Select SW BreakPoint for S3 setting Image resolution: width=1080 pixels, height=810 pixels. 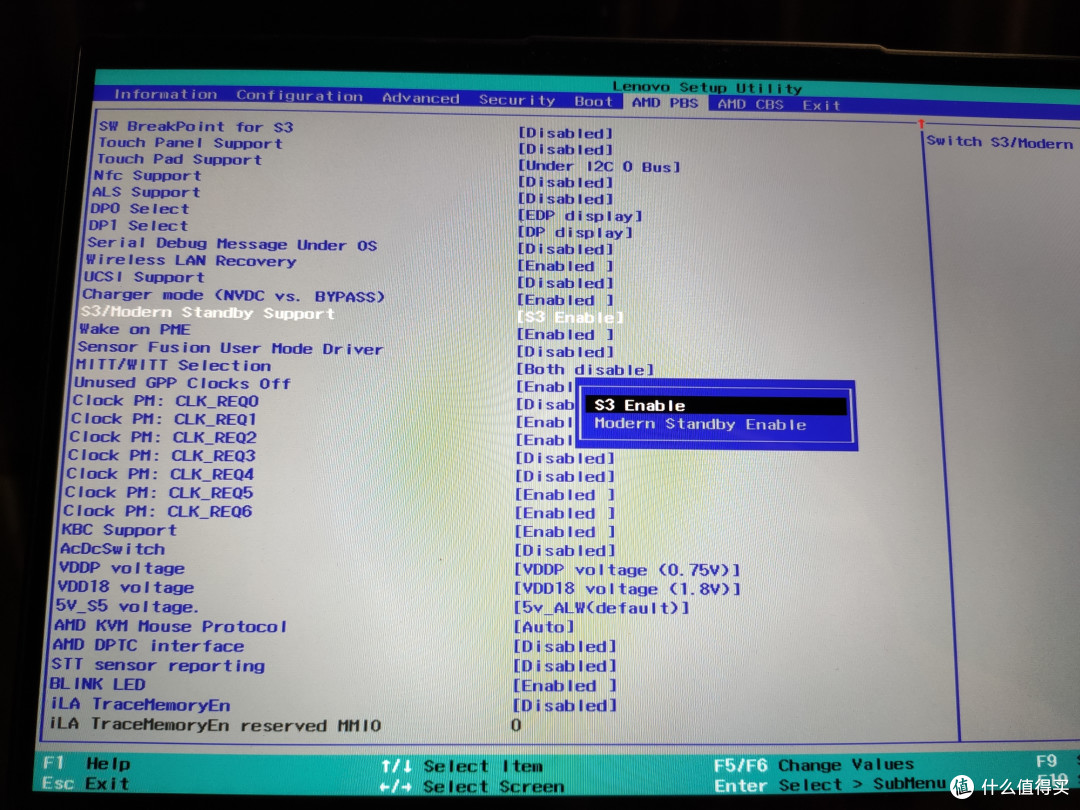coord(196,127)
